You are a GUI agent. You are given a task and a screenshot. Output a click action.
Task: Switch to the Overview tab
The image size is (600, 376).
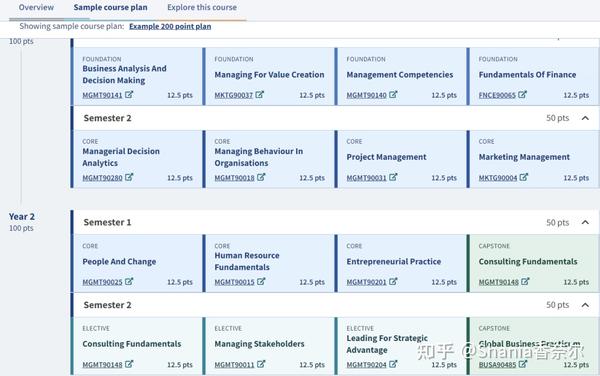[x=36, y=7]
